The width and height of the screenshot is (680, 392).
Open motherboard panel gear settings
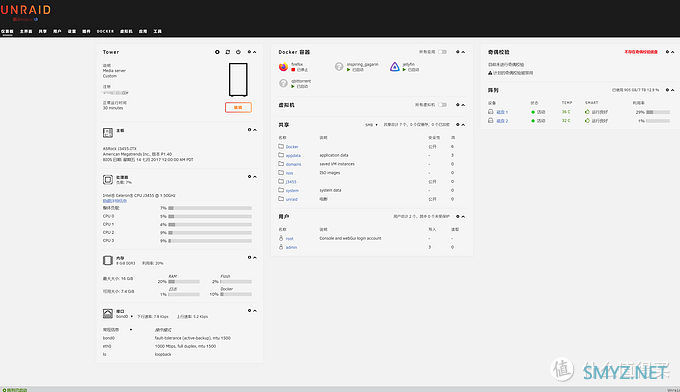click(x=249, y=130)
